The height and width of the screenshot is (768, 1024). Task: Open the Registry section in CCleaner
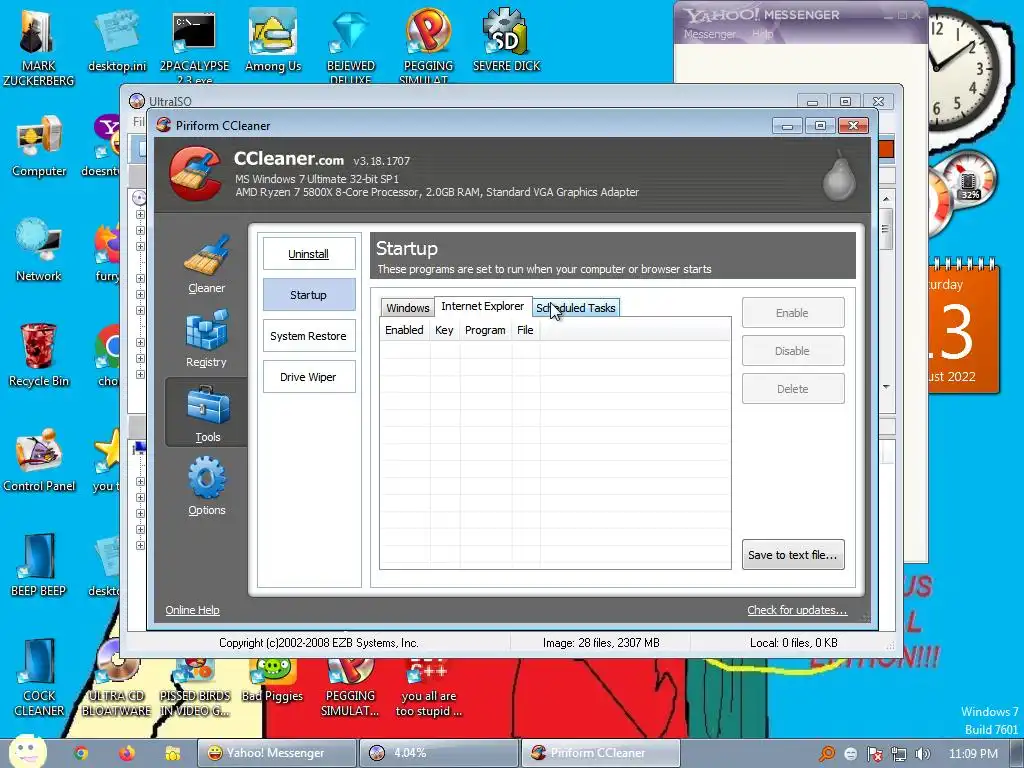pos(206,338)
